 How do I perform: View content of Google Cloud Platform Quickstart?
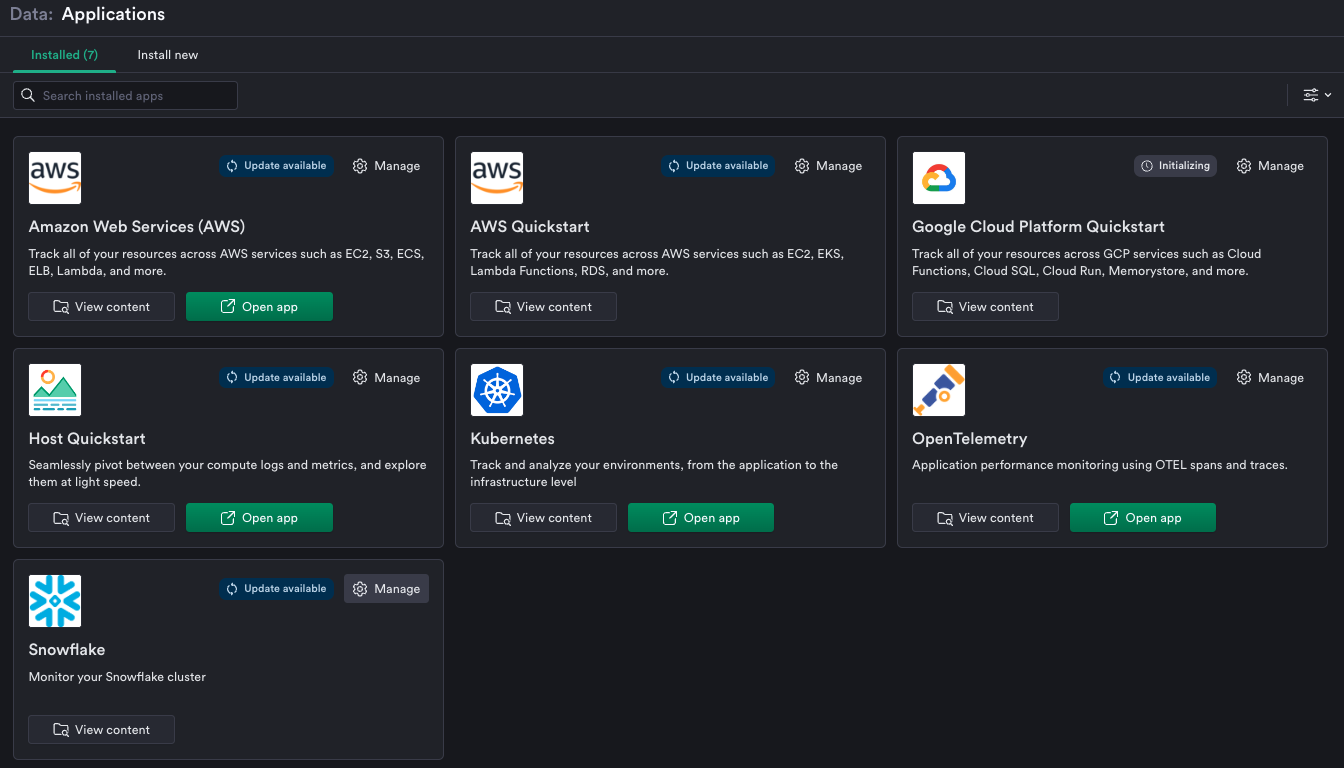(x=986, y=307)
